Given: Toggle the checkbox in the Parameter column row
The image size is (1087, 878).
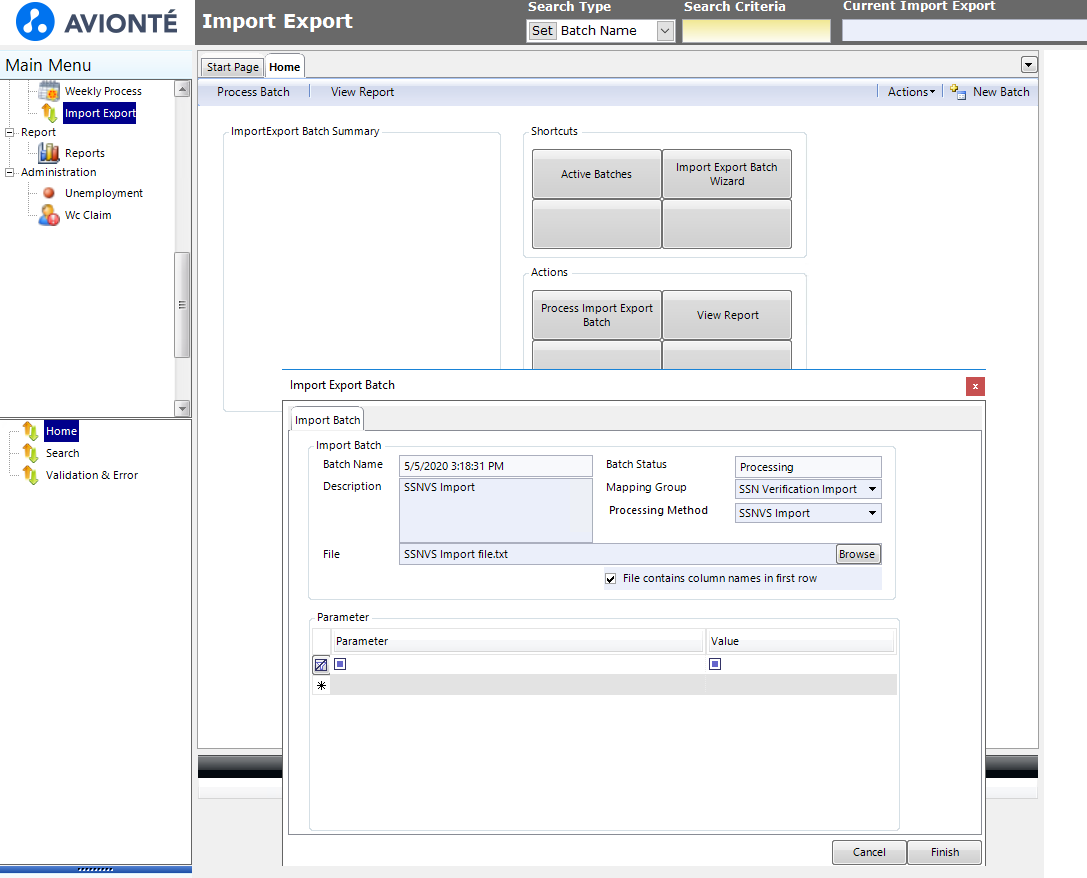Looking at the screenshot, I should point(340,664).
